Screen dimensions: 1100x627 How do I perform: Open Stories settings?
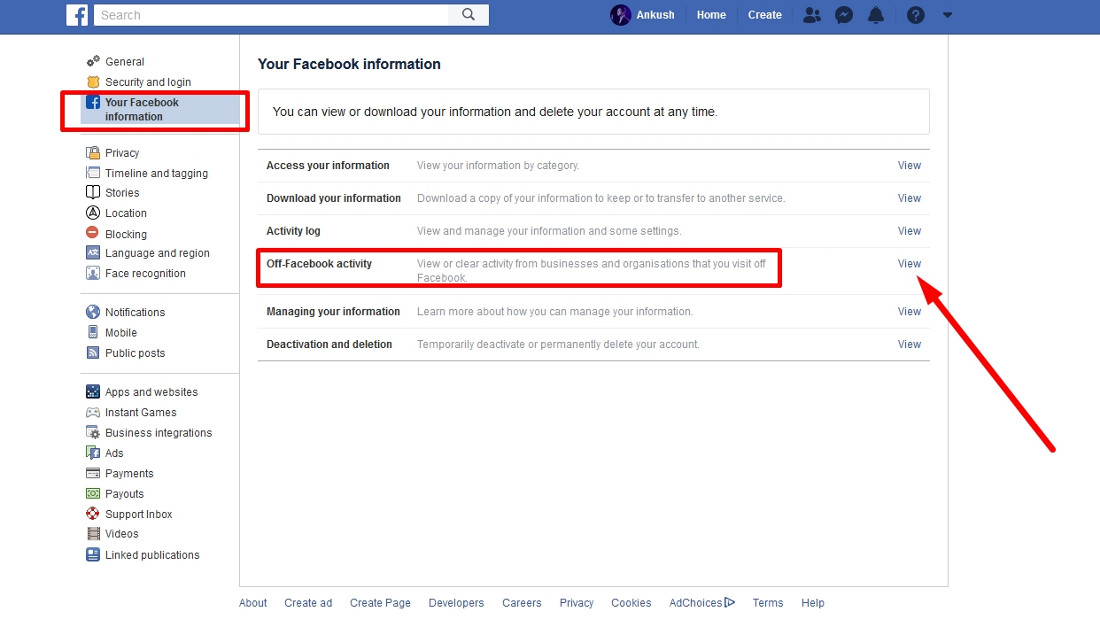click(122, 193)
